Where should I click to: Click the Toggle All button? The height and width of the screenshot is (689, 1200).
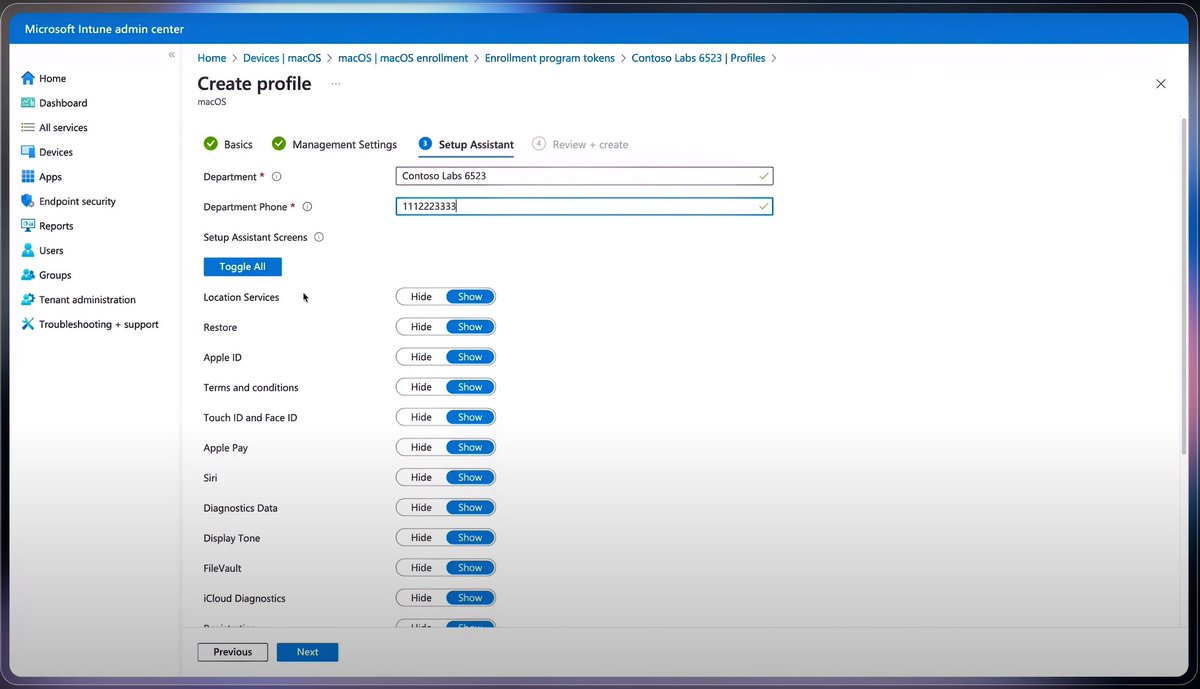pos(243,267)
